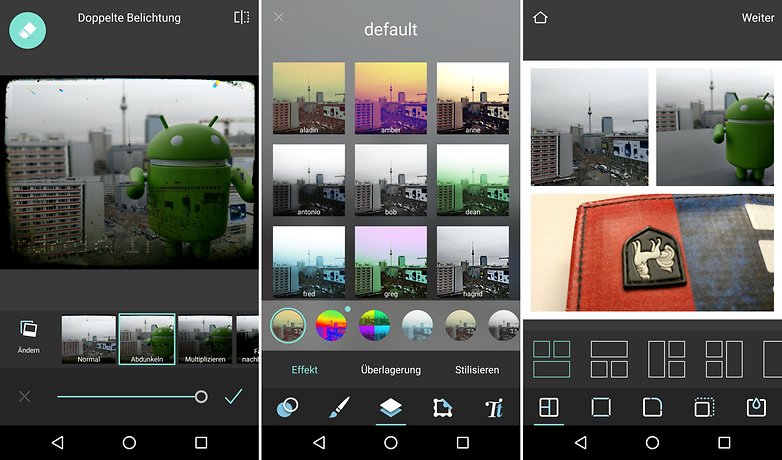Choose one-left two-right collage layout
The image size is (782, 460).
666,359
